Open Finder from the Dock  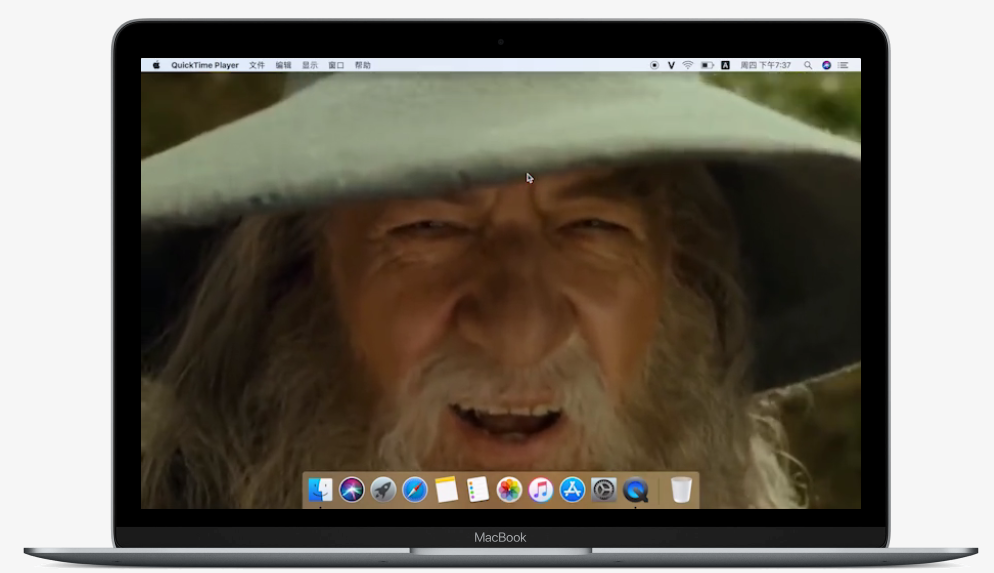pos(320,489)
